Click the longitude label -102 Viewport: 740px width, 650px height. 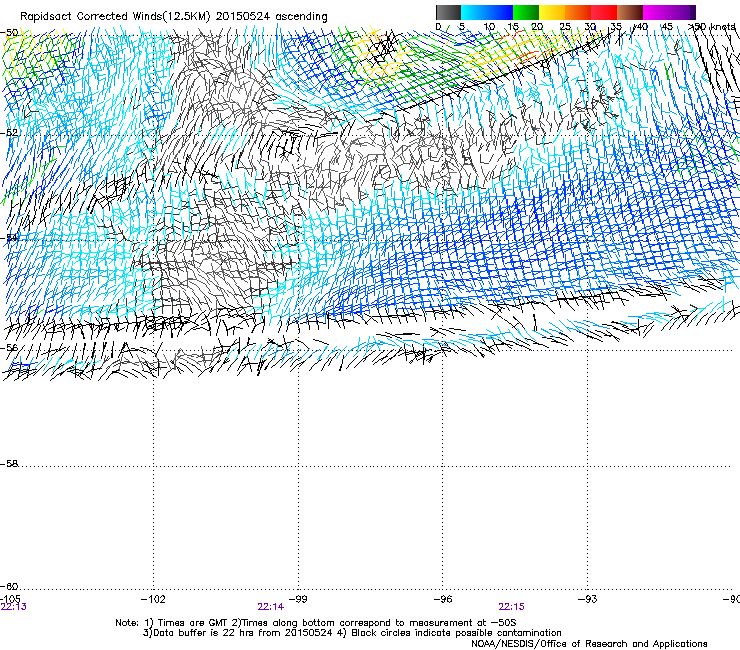(x=153, y=599)
